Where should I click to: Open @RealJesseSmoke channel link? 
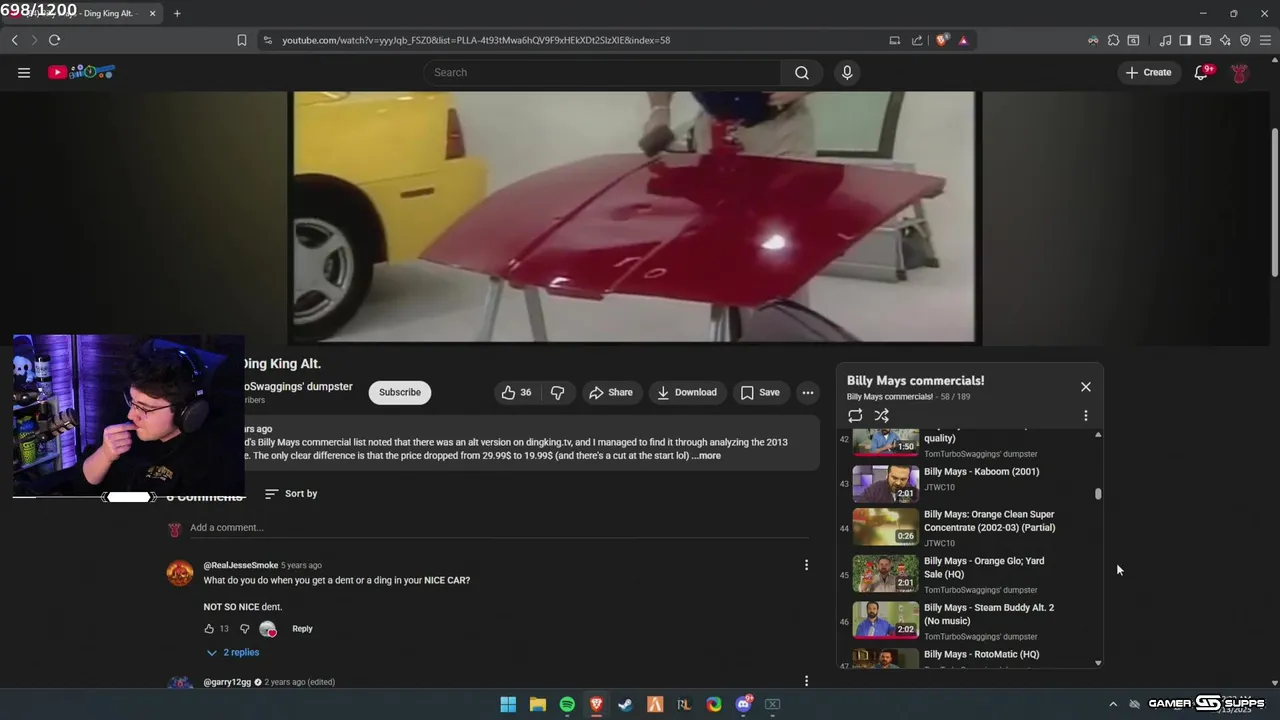(x=241, y=565)
